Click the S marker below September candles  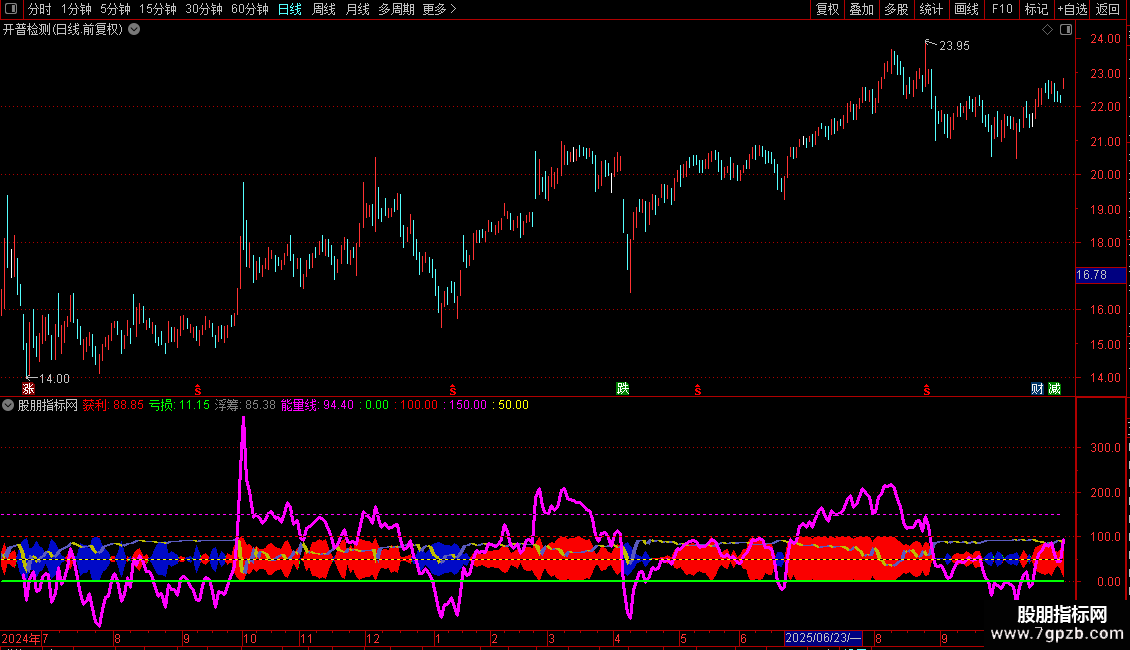[927, 390]
